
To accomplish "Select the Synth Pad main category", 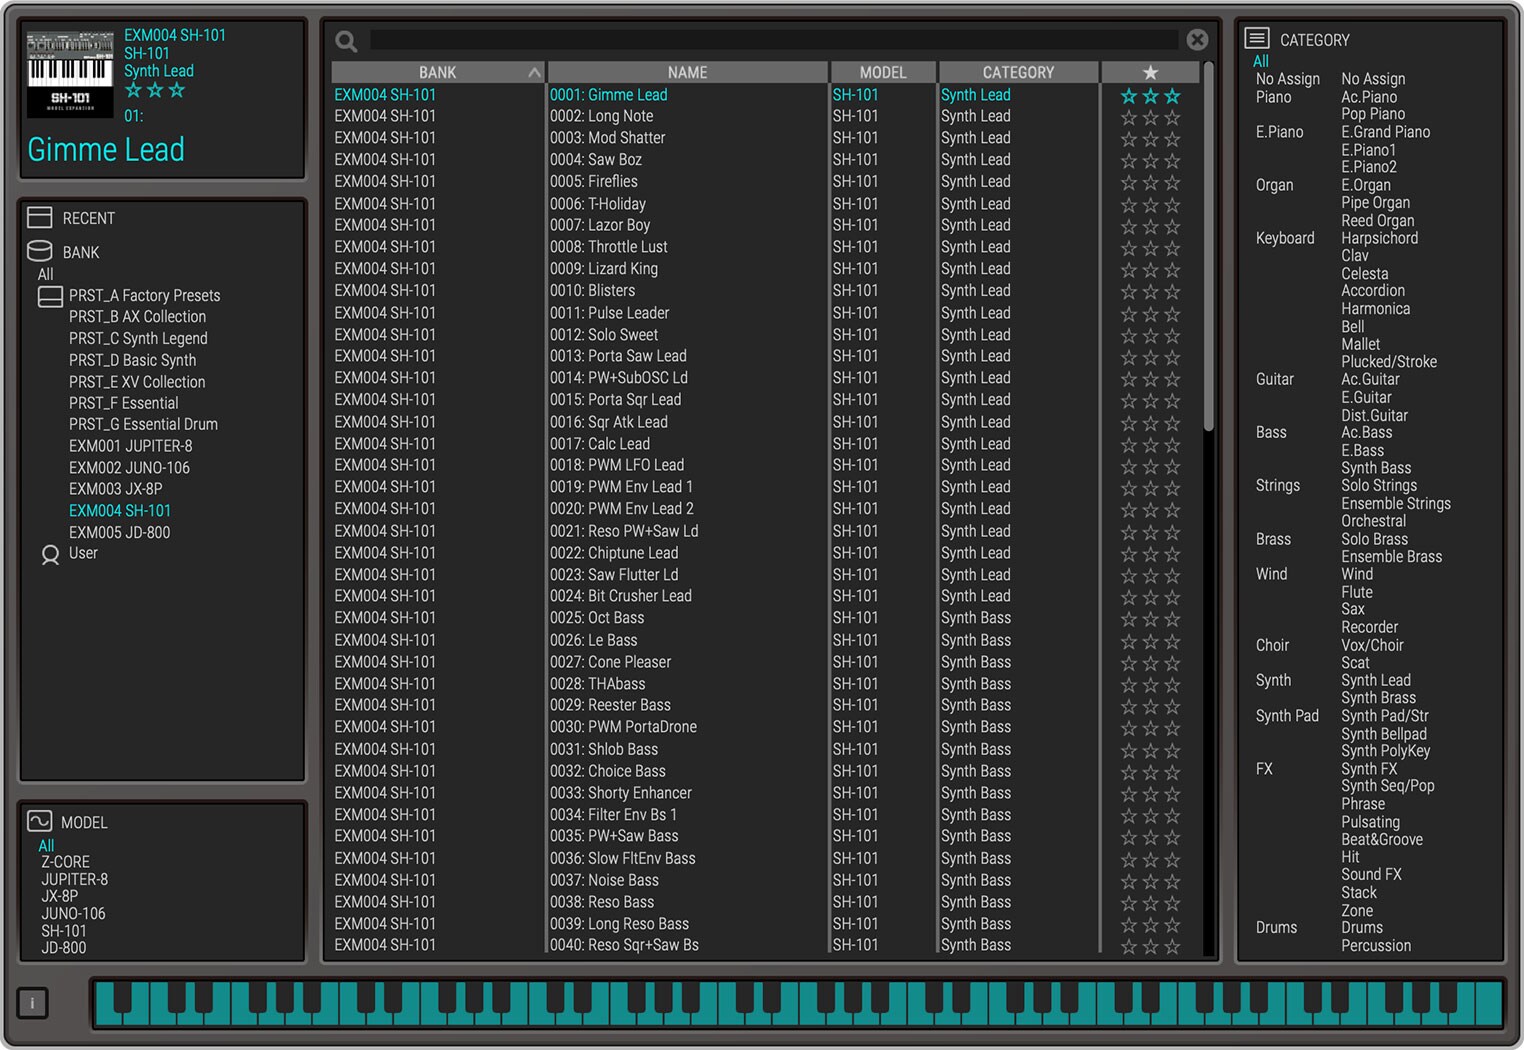I will [x=1287, y=715].
